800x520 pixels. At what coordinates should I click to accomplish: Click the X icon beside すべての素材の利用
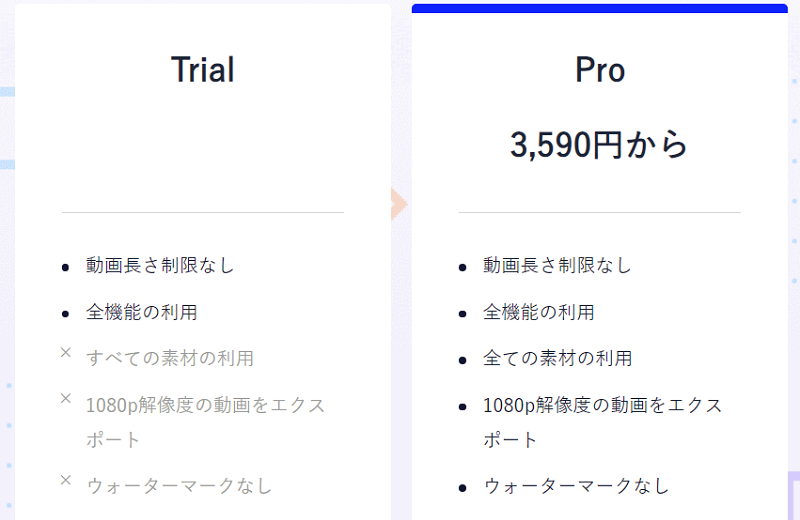[66, 352]
